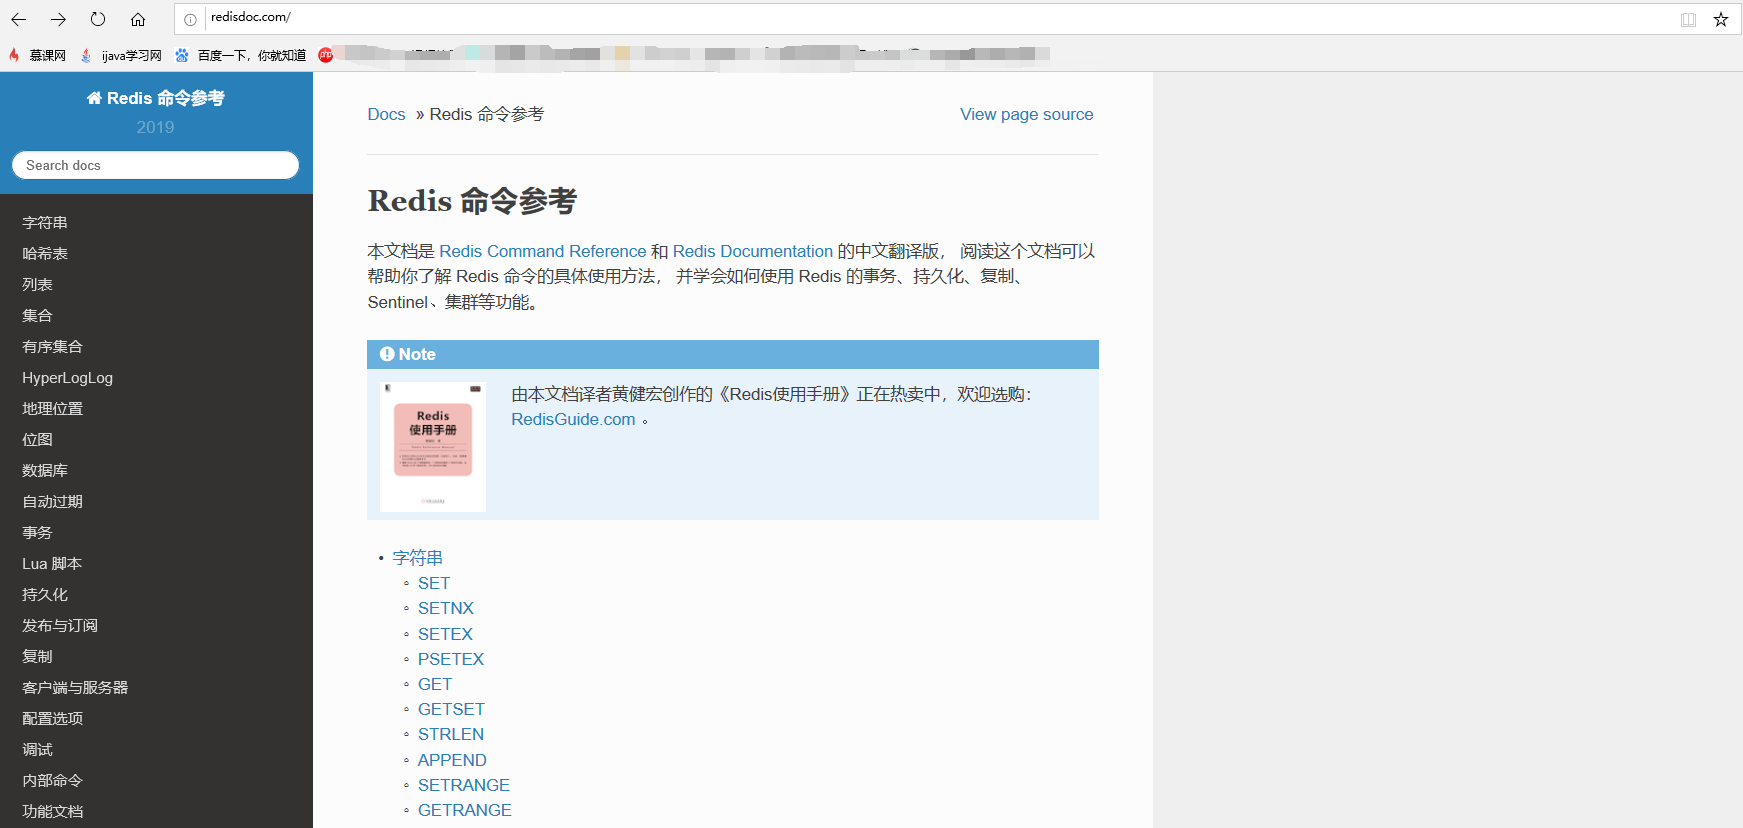
Task: Open the 慕课网 bookmark
Action: pyautogui.click(x=37, y=55)
